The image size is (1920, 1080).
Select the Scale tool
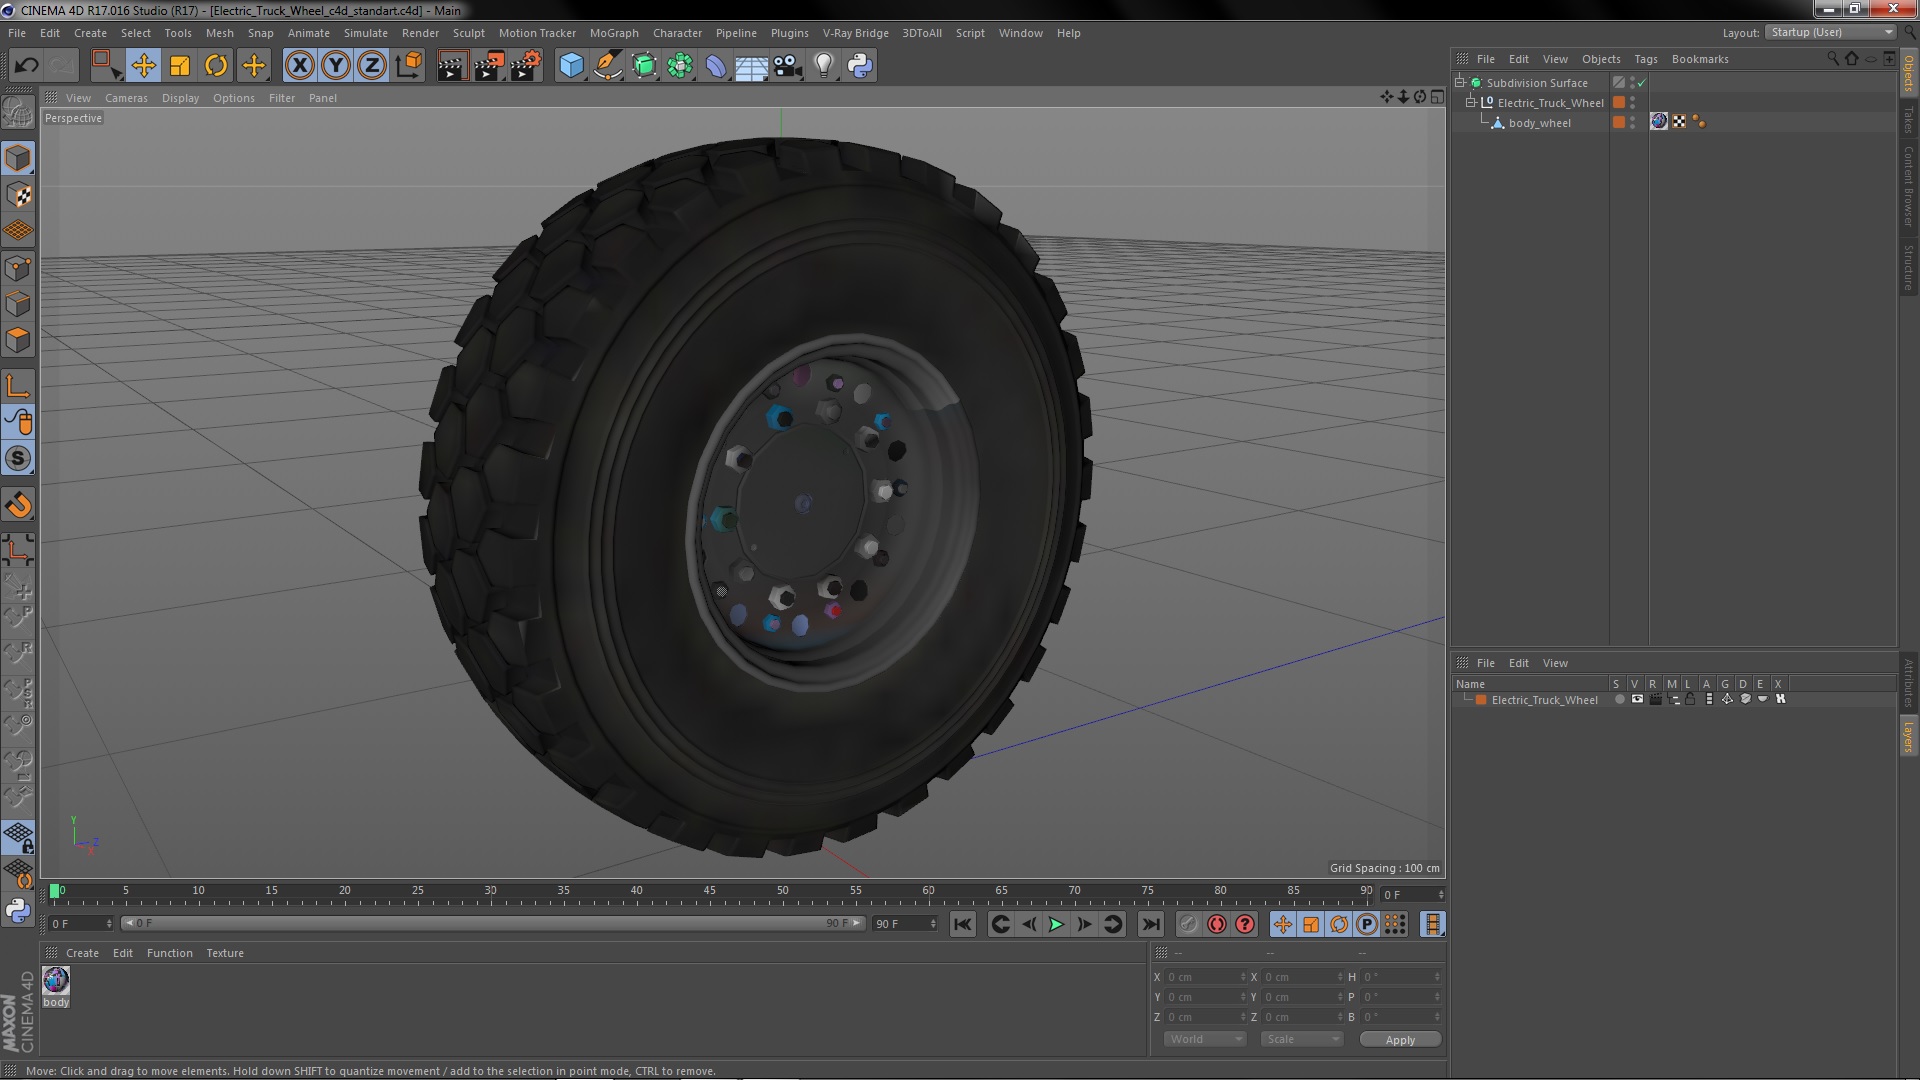(180, 66)
